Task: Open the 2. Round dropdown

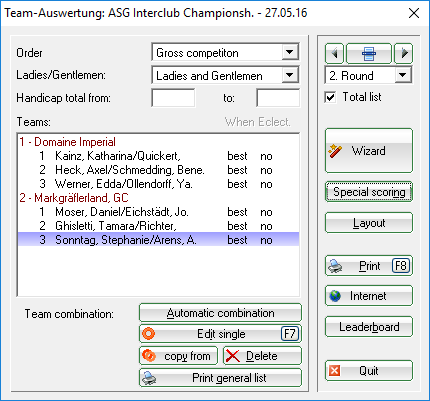Action: tap(403, 75)
